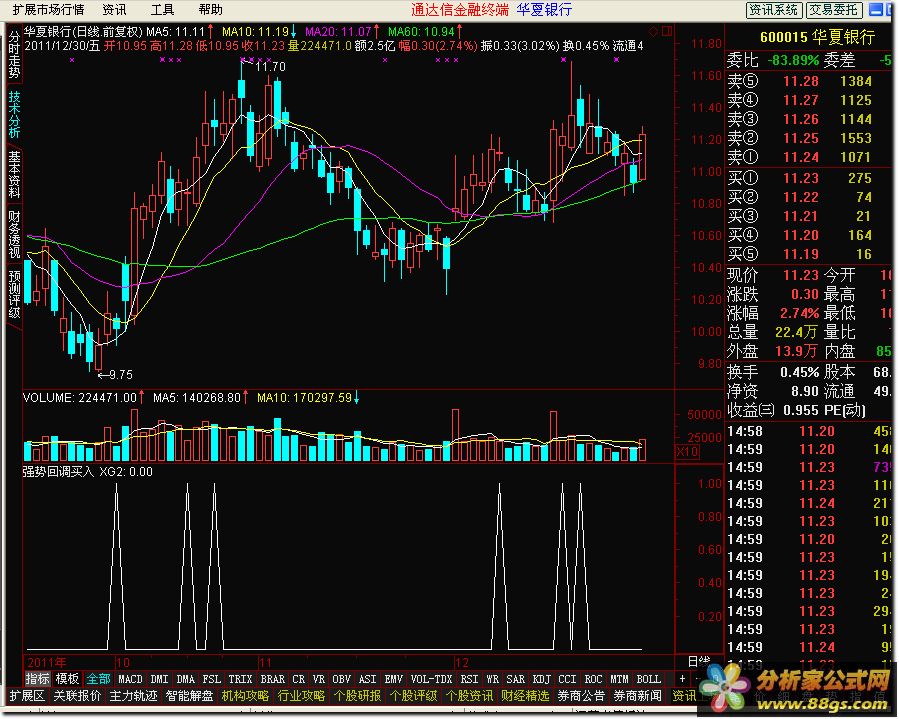Click the 交易委托 button
Screen dimensions: 899x719
[834, 10]
